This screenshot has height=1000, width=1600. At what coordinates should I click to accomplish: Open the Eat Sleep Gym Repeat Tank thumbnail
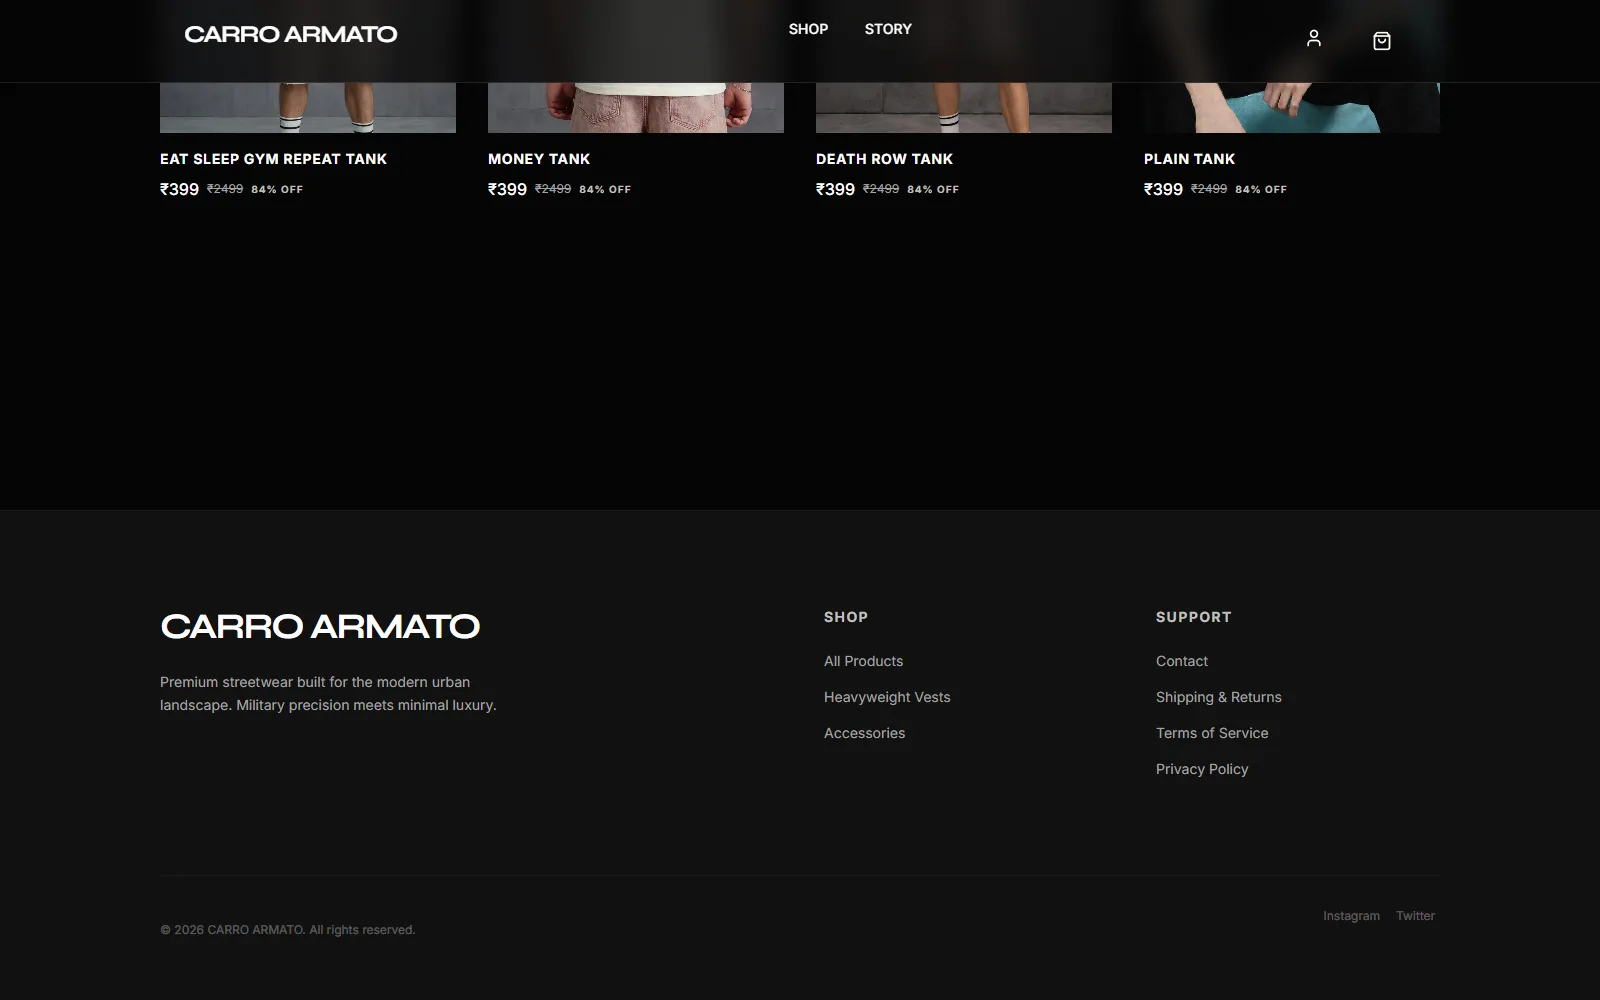(x=308, y=107)
